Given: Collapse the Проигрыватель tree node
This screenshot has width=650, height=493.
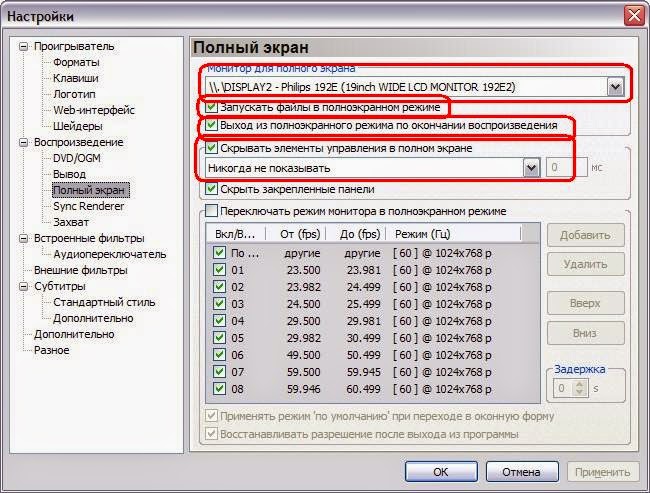Looking at the screenshot, I should coord(25,47).
